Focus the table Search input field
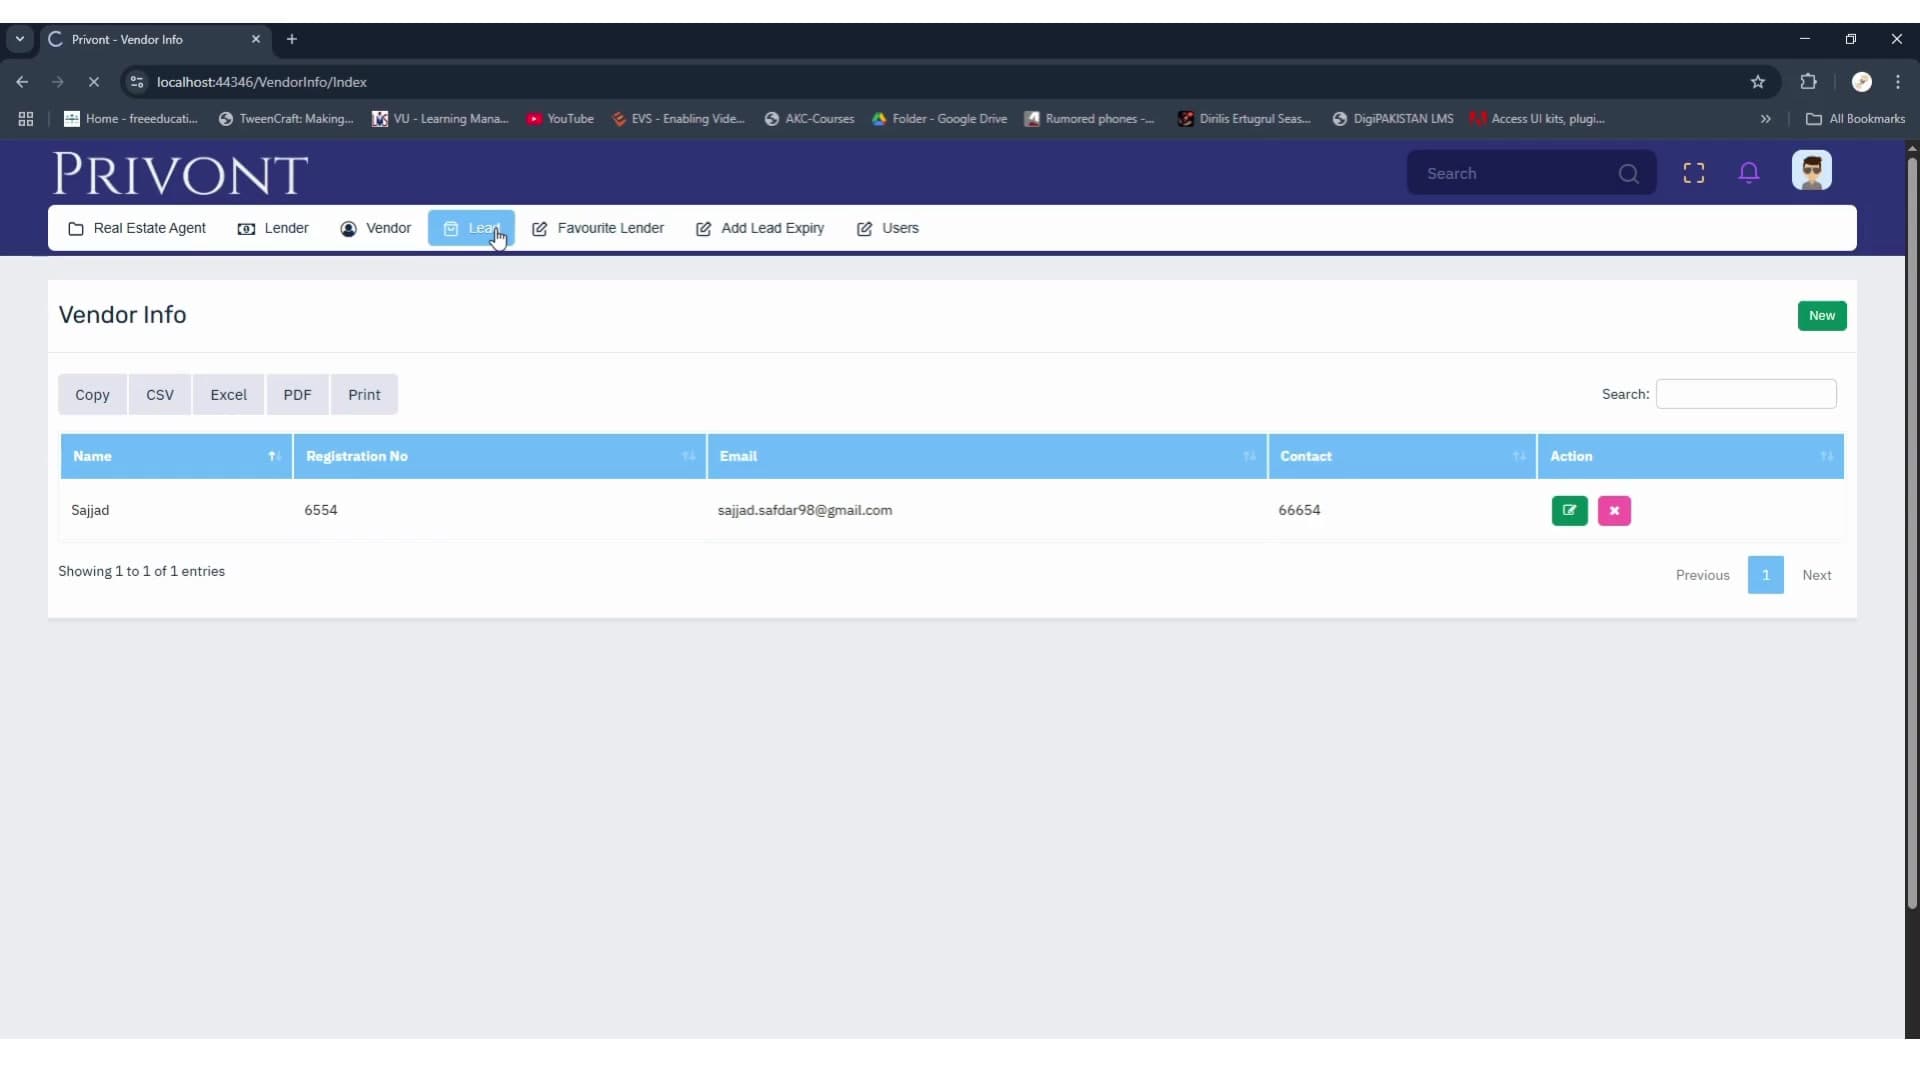 pos(1746,394)
